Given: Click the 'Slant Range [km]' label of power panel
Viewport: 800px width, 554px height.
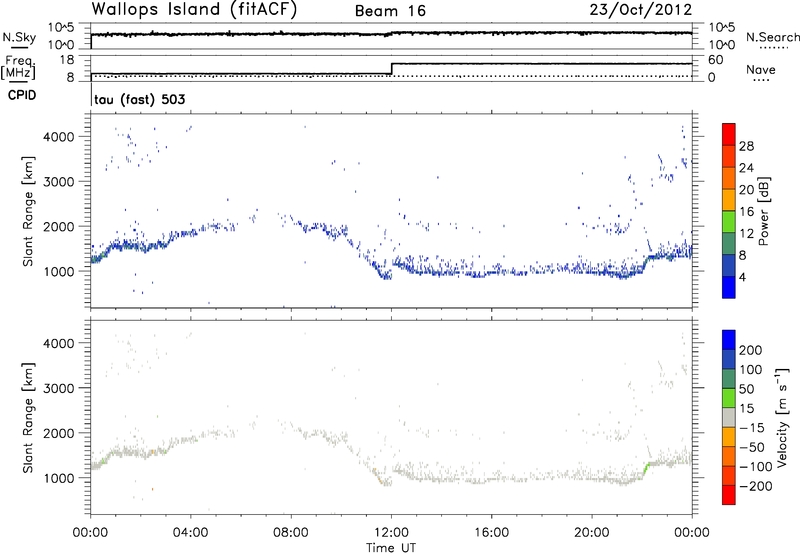Looking at the screenshot, I should point(28,211).
